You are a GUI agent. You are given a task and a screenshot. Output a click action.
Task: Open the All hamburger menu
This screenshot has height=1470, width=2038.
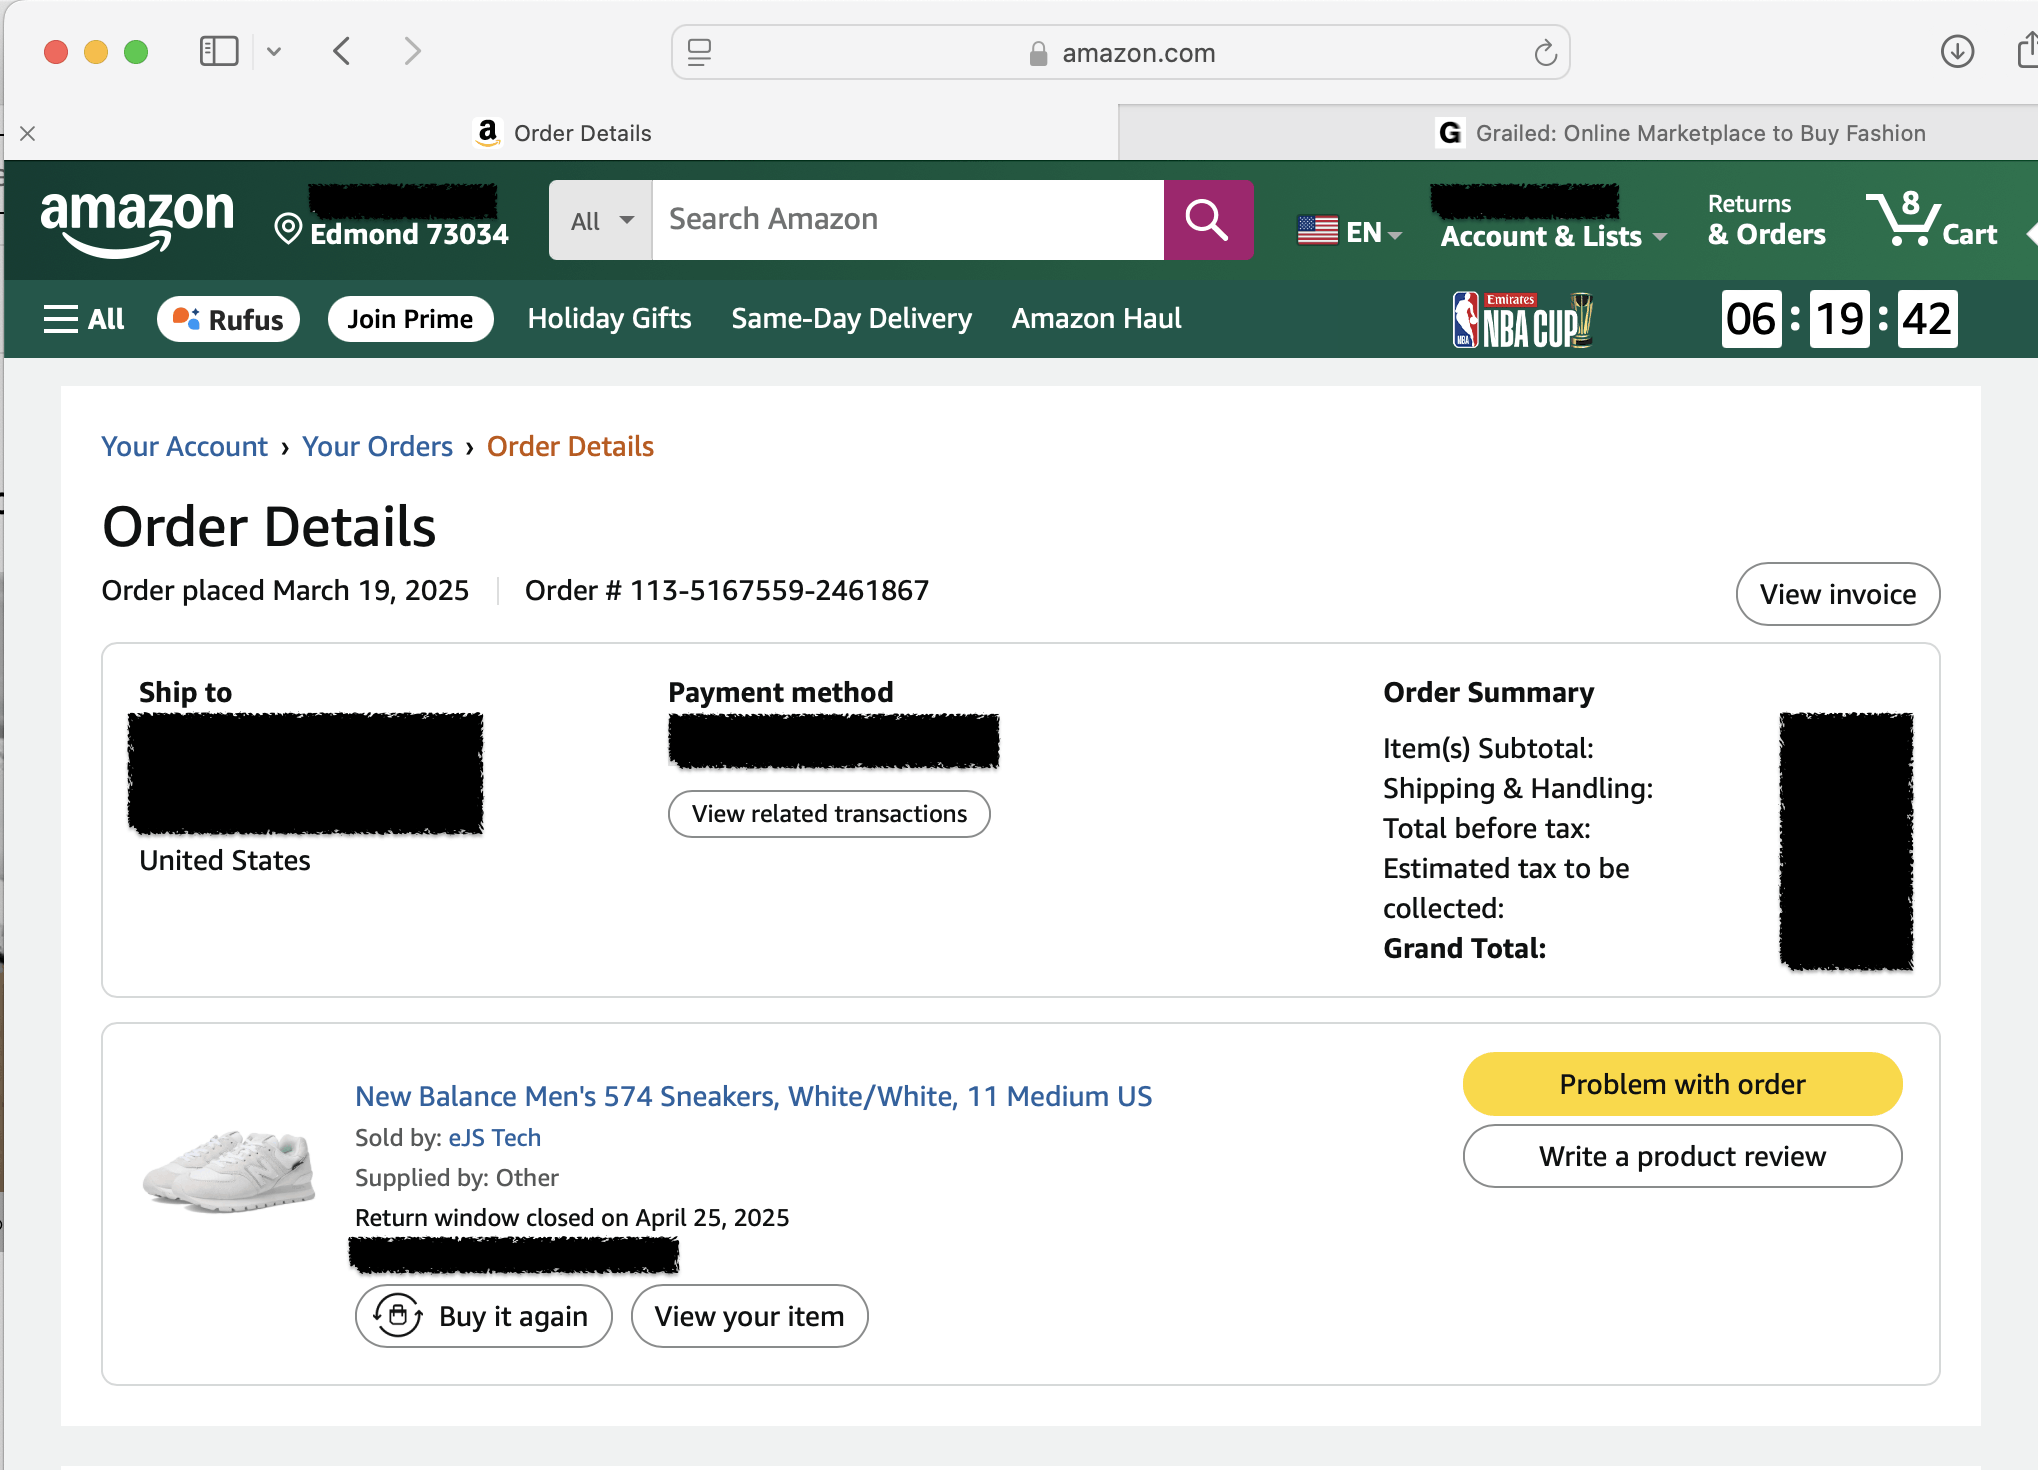[x=84, y=319]
